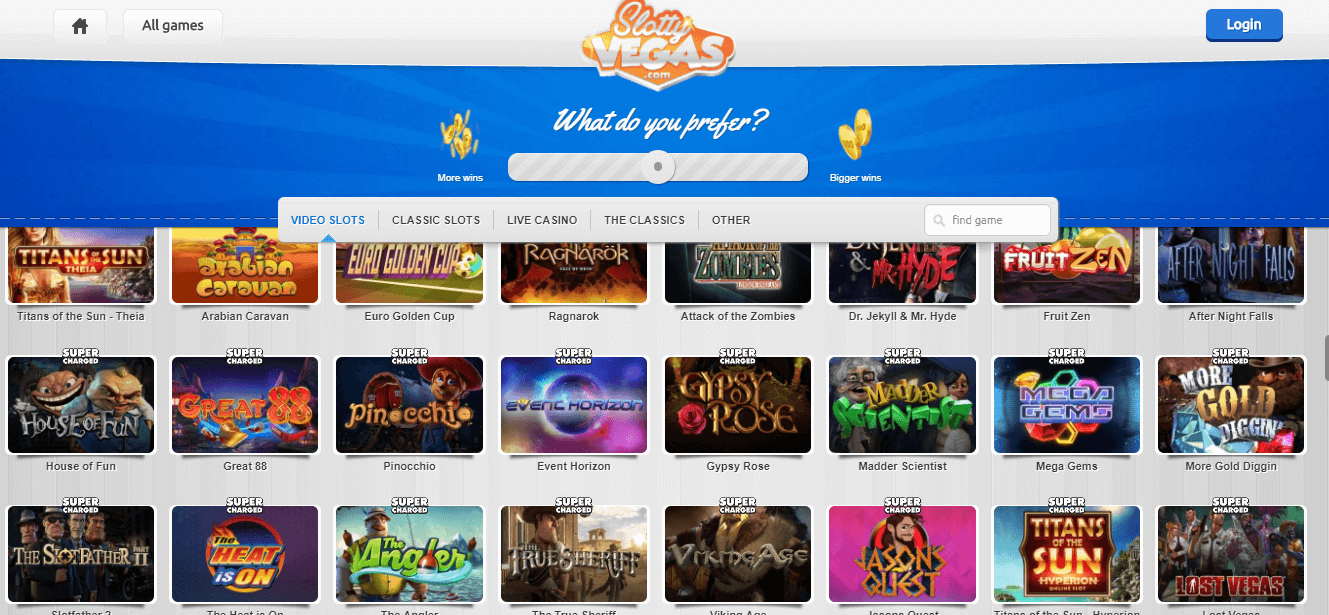Click the preference slider handle

[x=658, y=167]
